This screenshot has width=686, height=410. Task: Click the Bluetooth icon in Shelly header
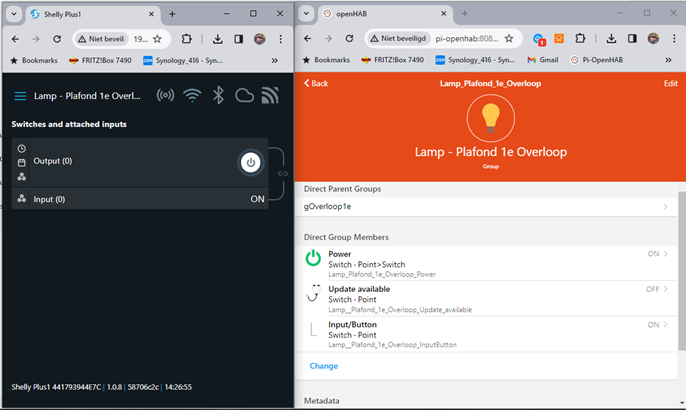pos(219,96)
